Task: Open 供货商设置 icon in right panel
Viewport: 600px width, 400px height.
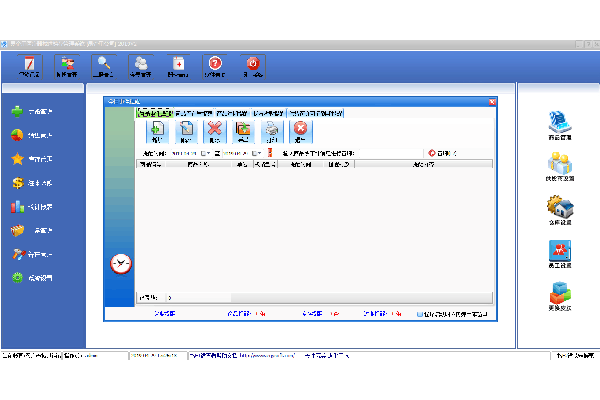Action: tap(560, 167)
